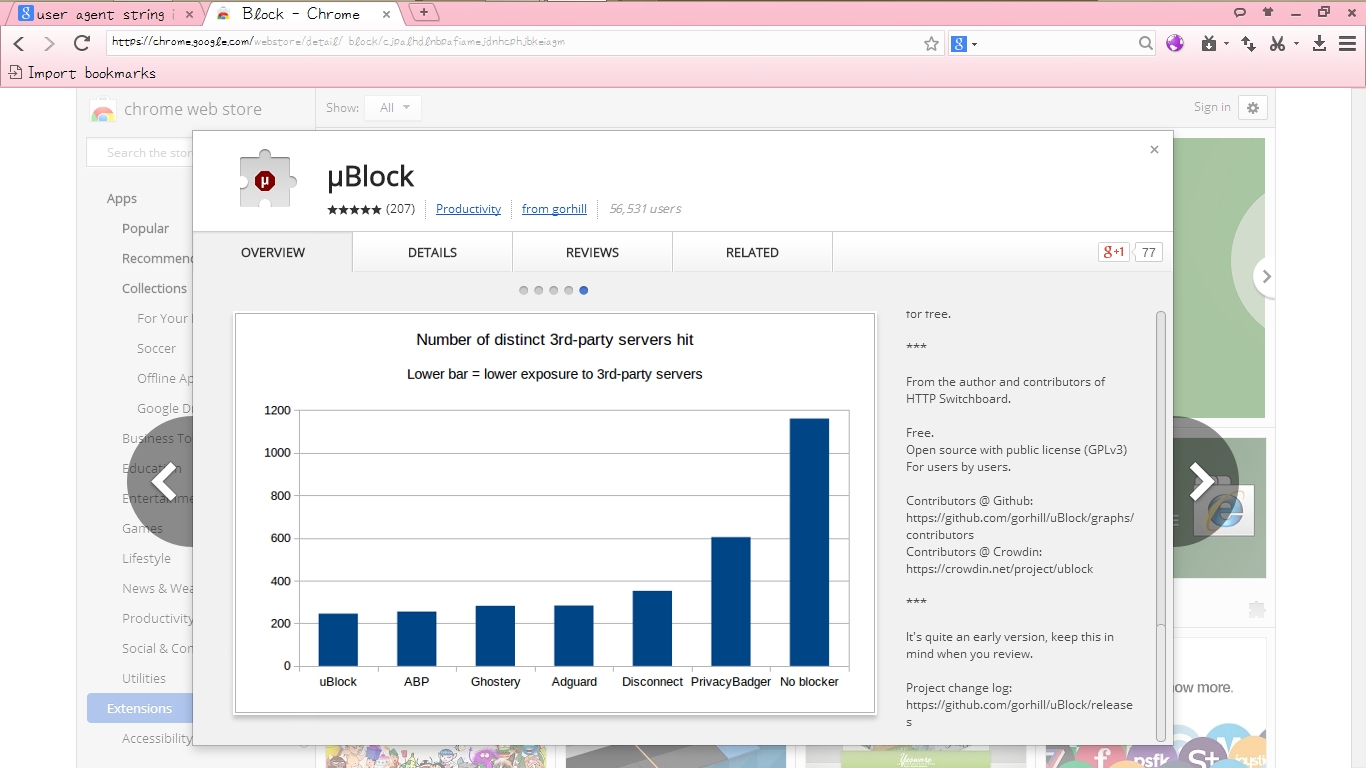Show previous screenshot with left arrow
Image resolution: width=1366 pixels, height=768 pixels.
tap(165, 482)
